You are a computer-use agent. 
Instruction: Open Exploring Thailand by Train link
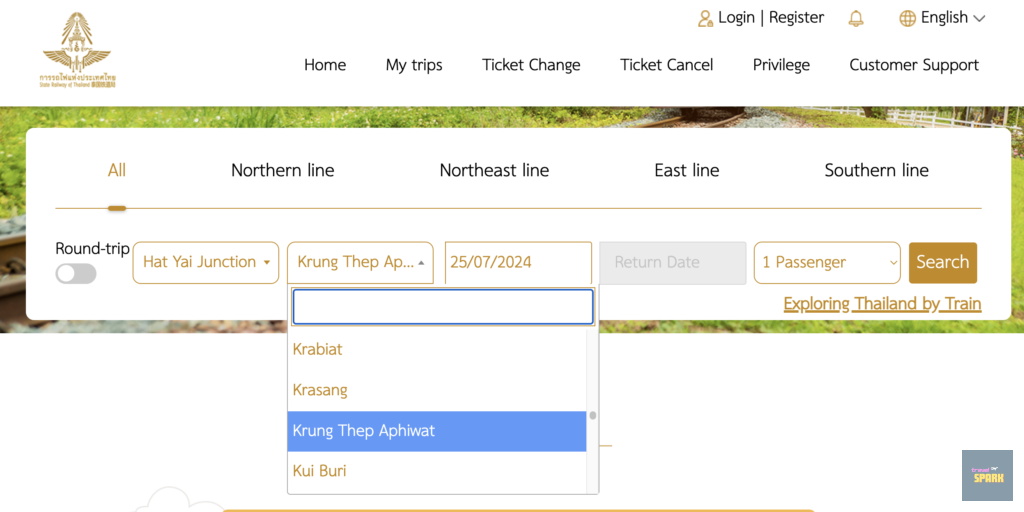882,304
